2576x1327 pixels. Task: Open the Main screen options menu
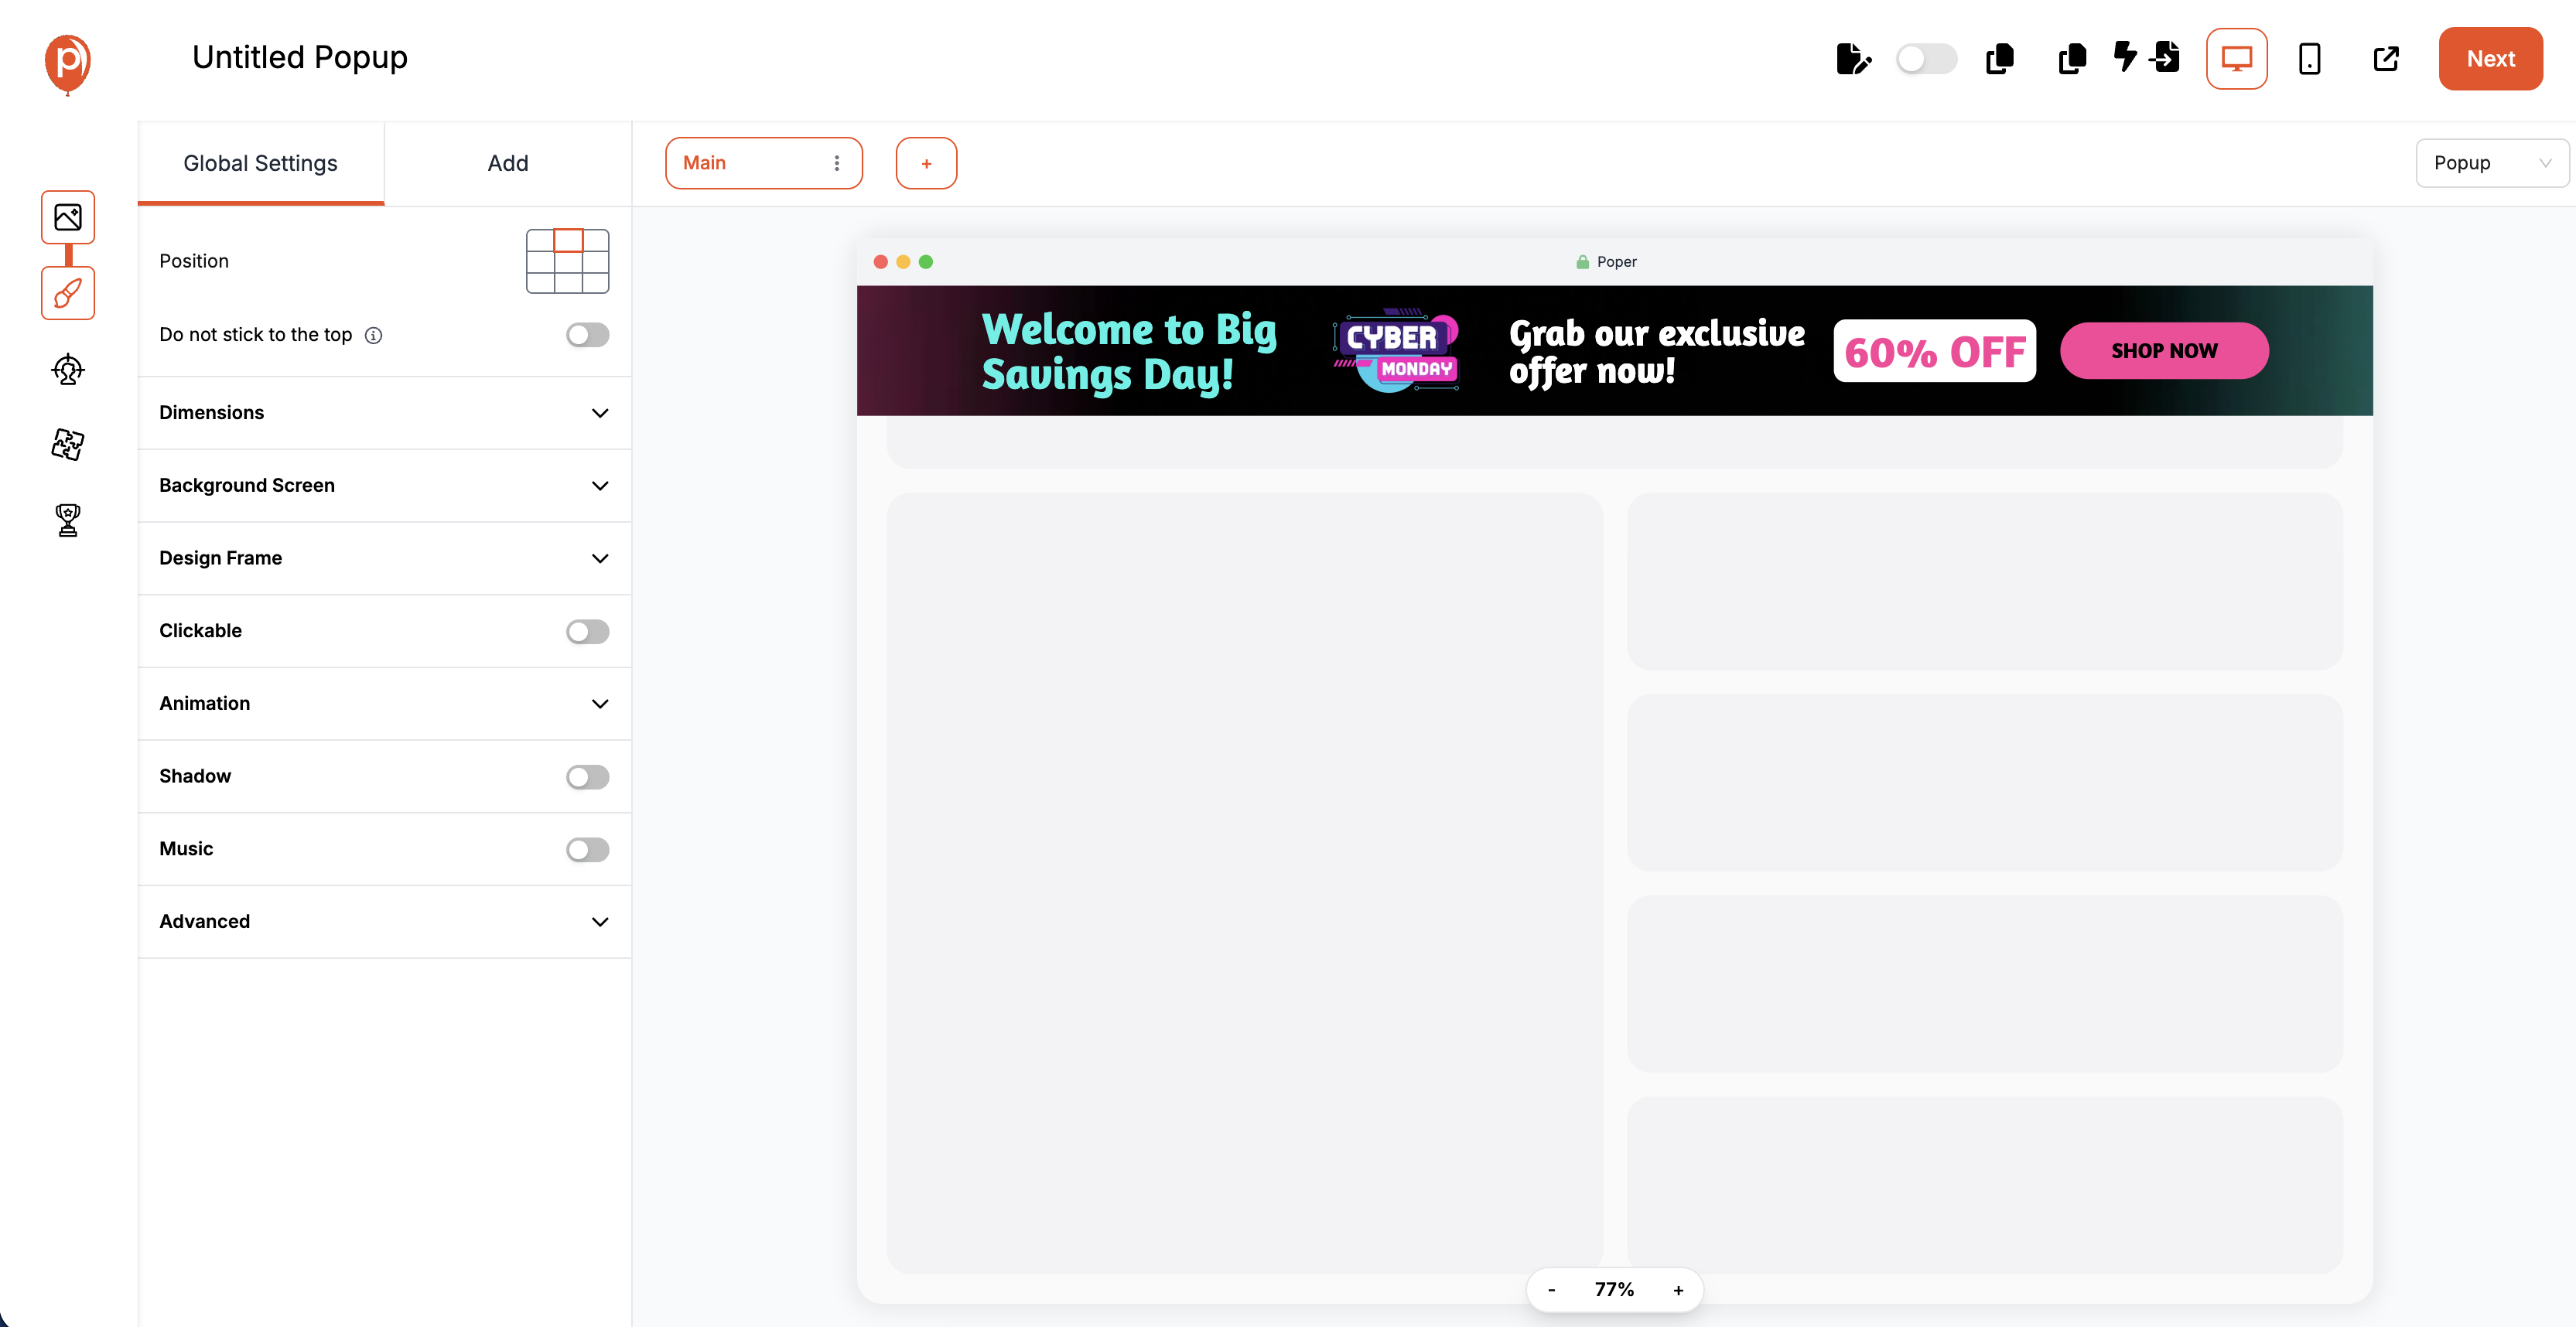pyautogui.click(x=837, y=162)
